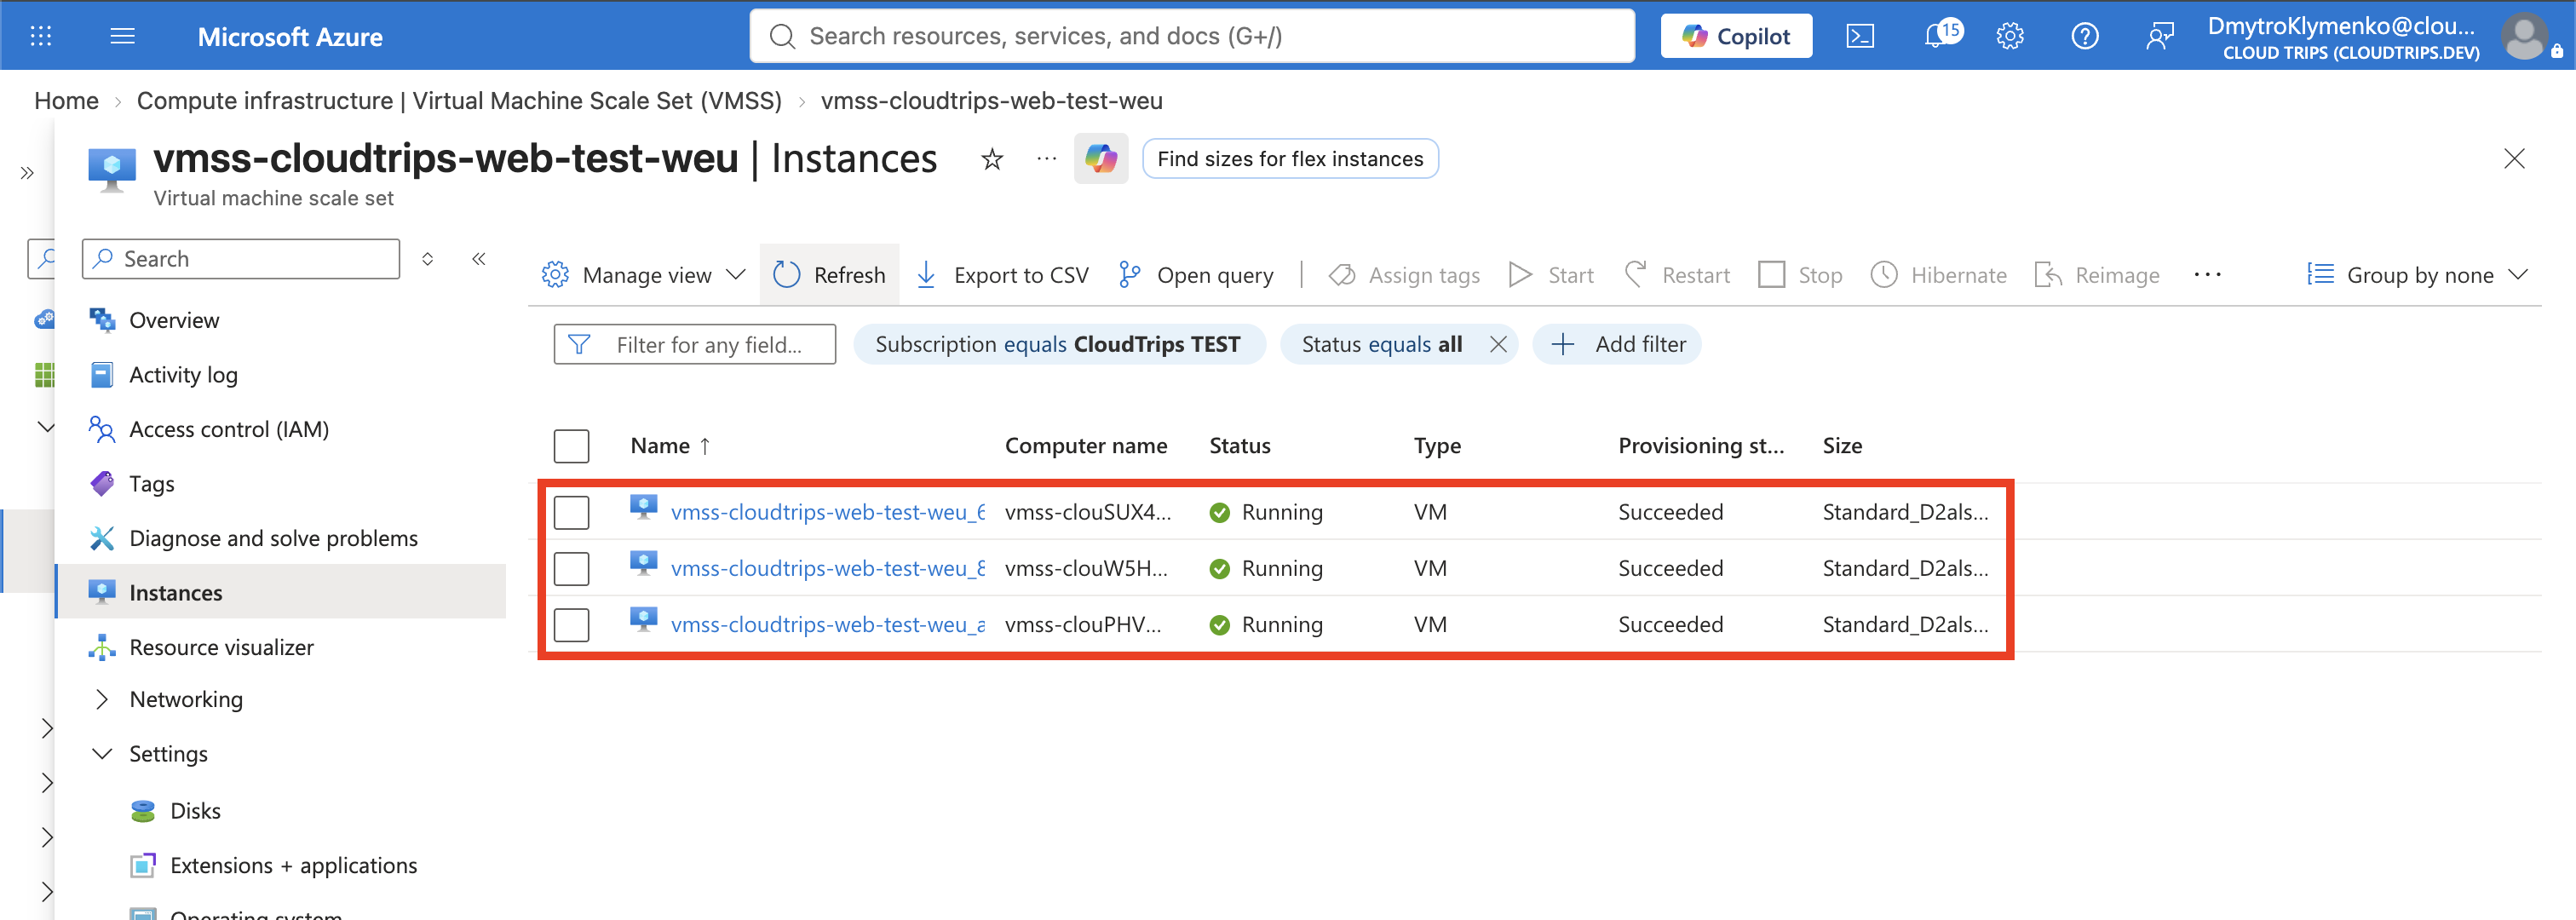This screenshot has height=920, width=2576.
Task: Open portal settings gear
Action: 2010,36
